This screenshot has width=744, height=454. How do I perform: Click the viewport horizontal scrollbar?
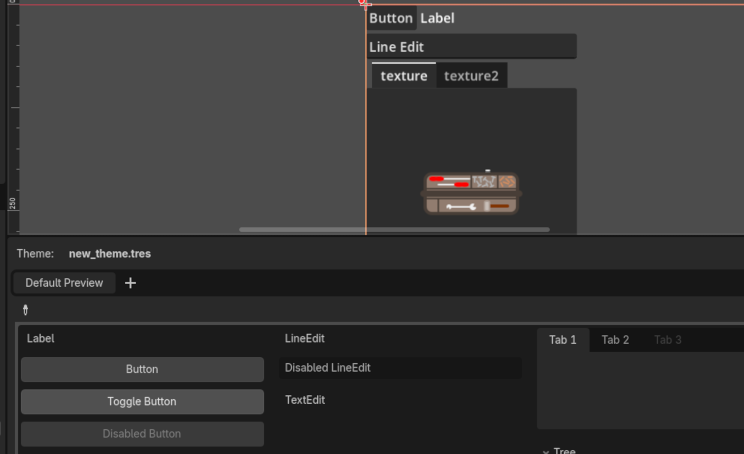click(x=394, y=230)
